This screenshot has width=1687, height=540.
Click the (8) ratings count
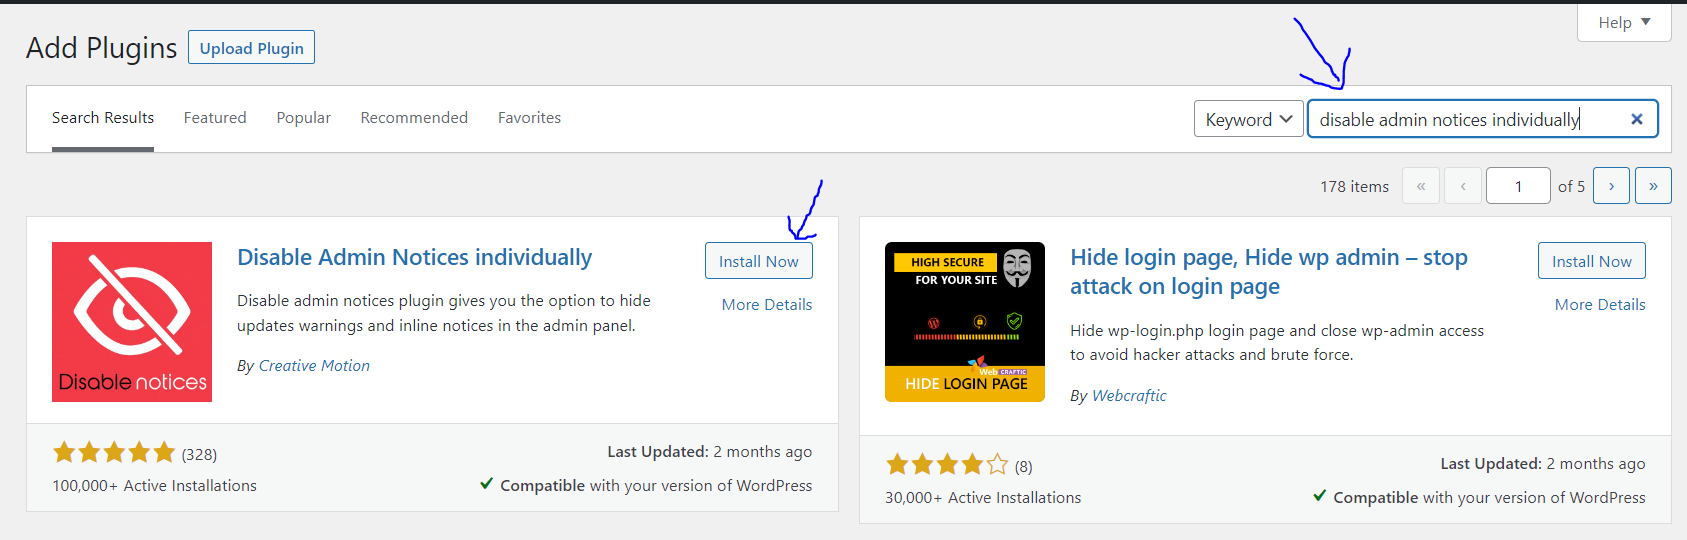tap(1024, 467)
